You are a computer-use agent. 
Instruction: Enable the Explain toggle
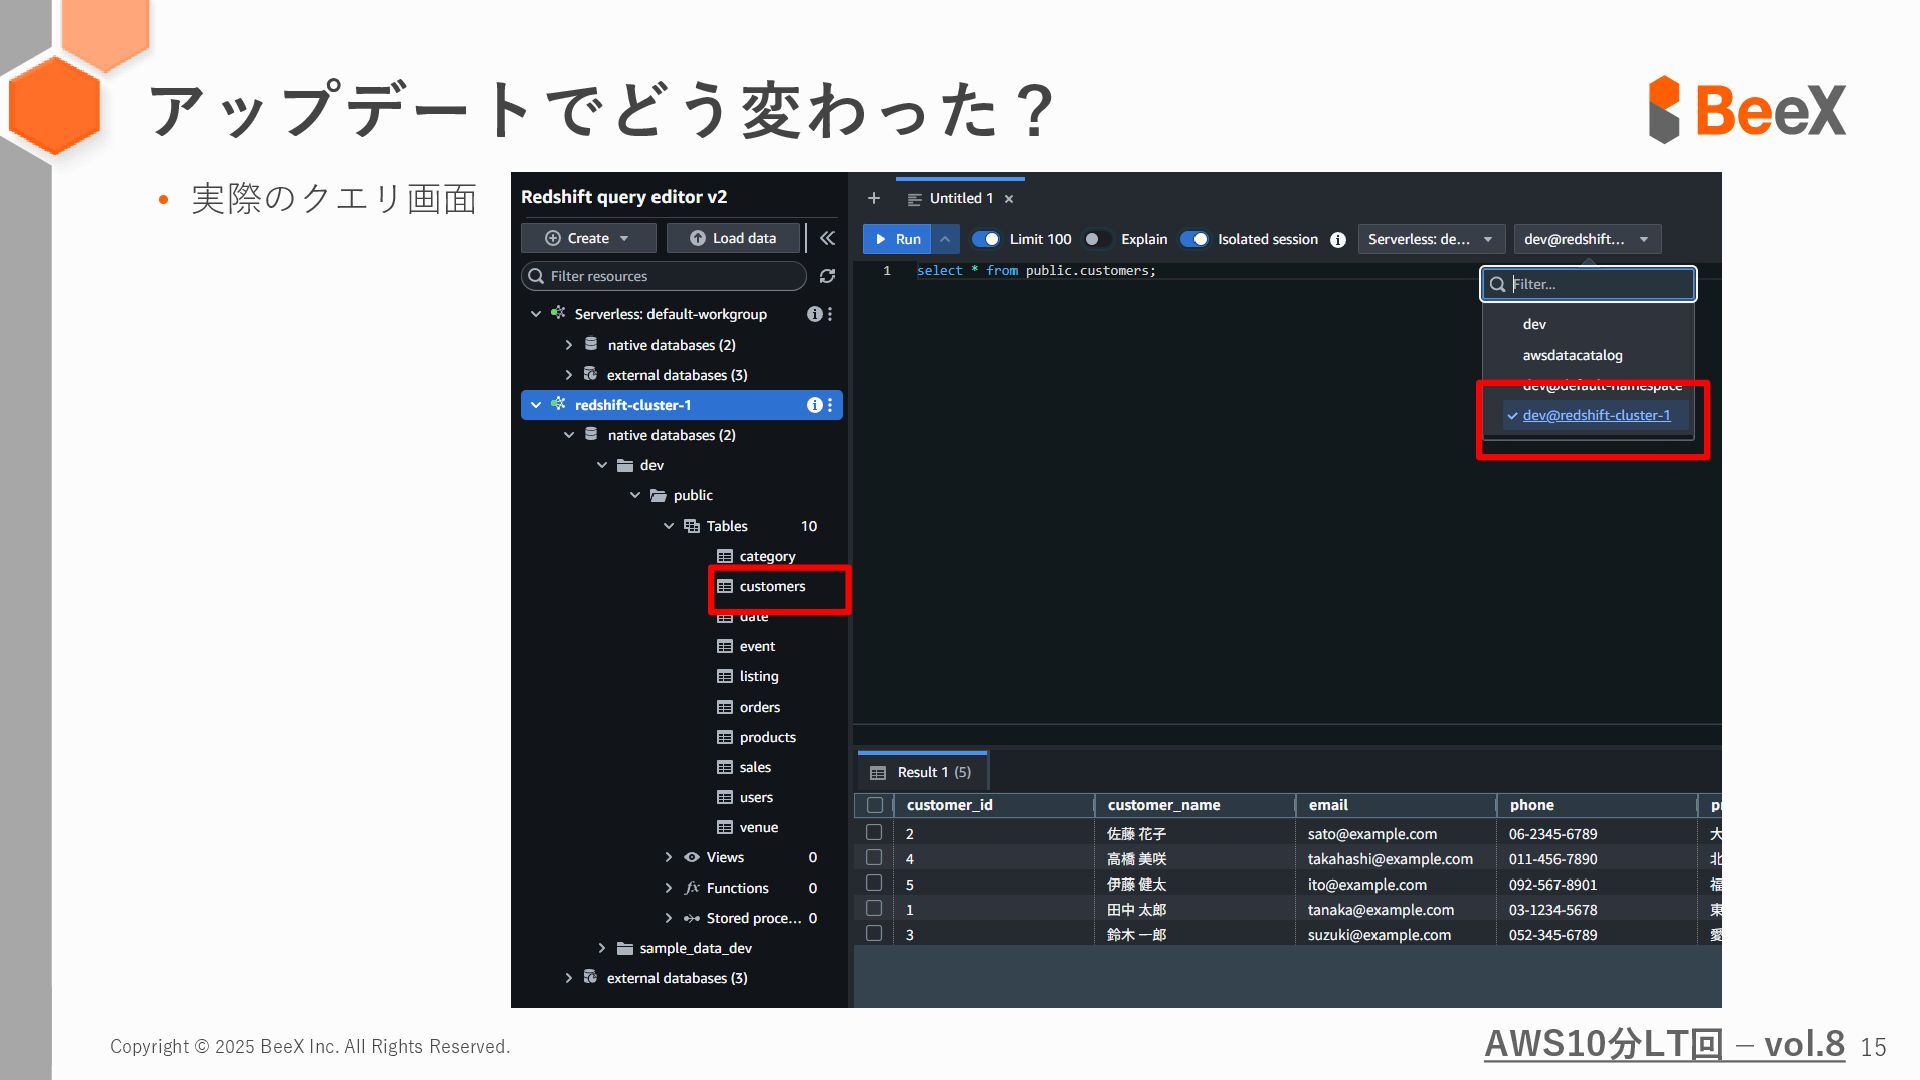point(1097,239)
